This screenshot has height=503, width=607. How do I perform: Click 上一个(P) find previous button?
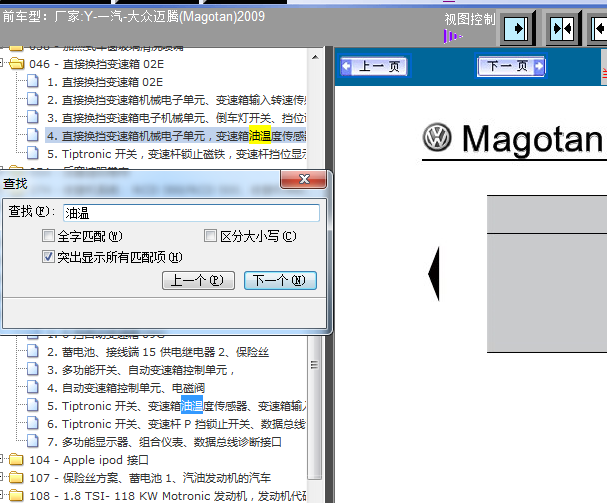[198, 280]
